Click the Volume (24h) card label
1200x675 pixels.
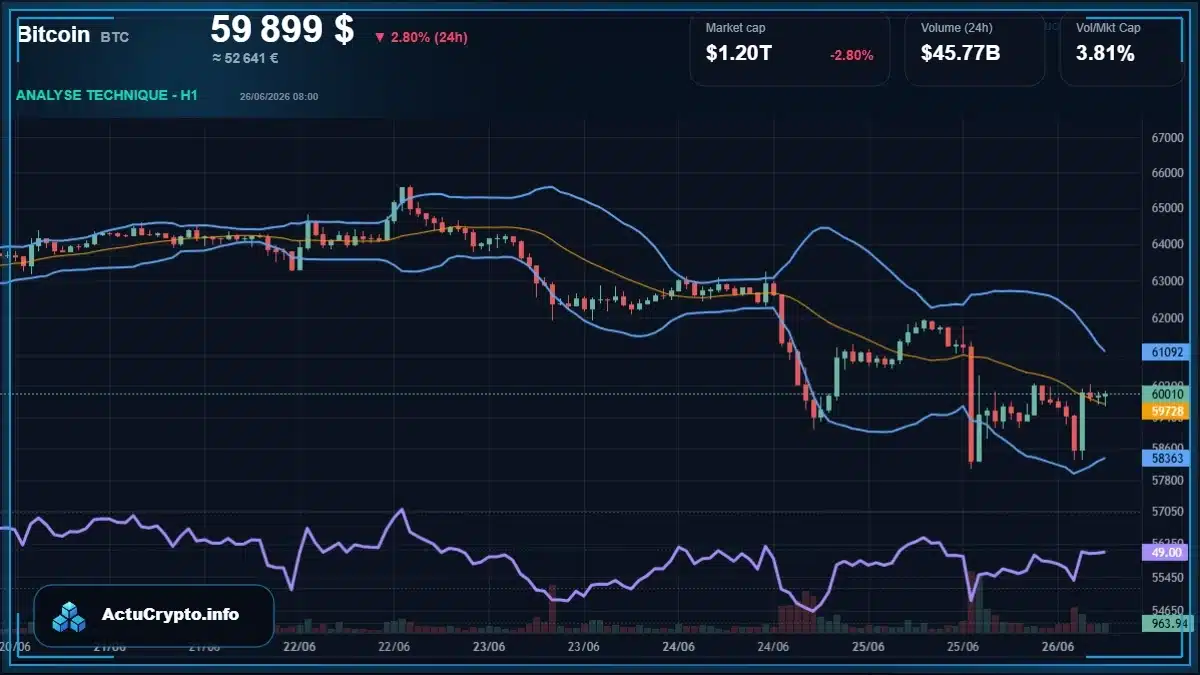click(x=956, y=28)
